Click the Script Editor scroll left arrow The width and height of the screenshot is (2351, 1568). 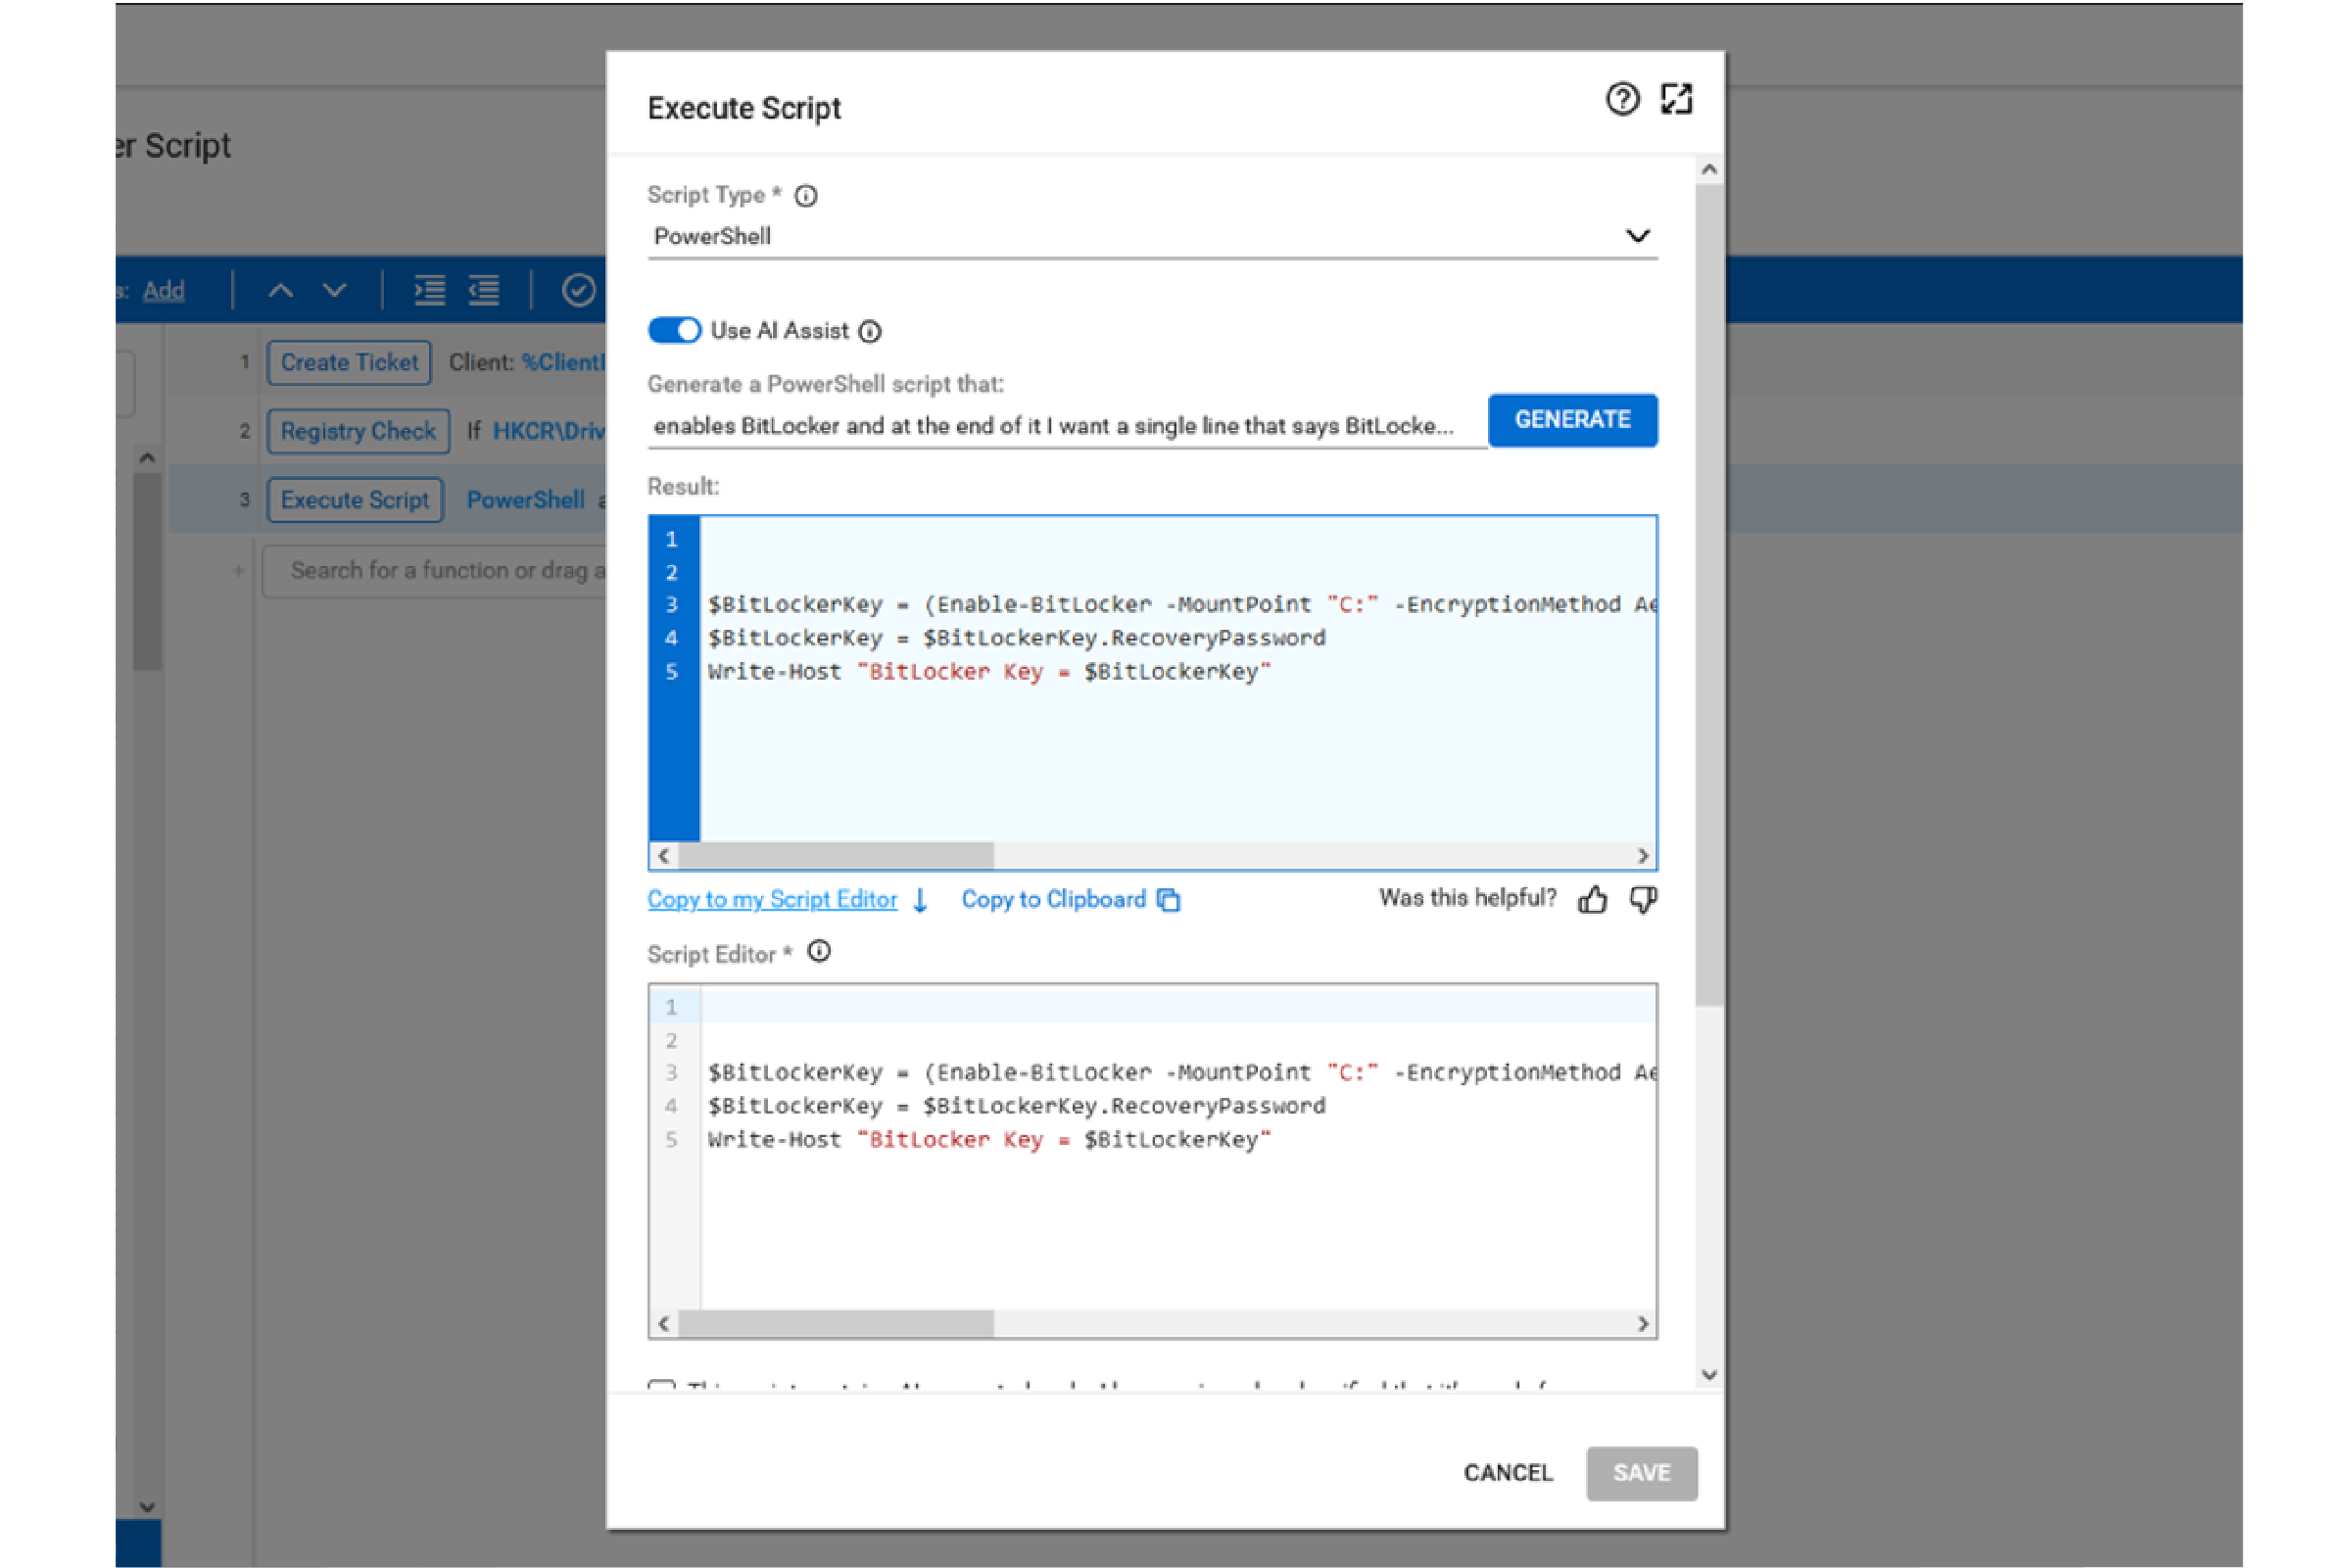[664, 1324]
